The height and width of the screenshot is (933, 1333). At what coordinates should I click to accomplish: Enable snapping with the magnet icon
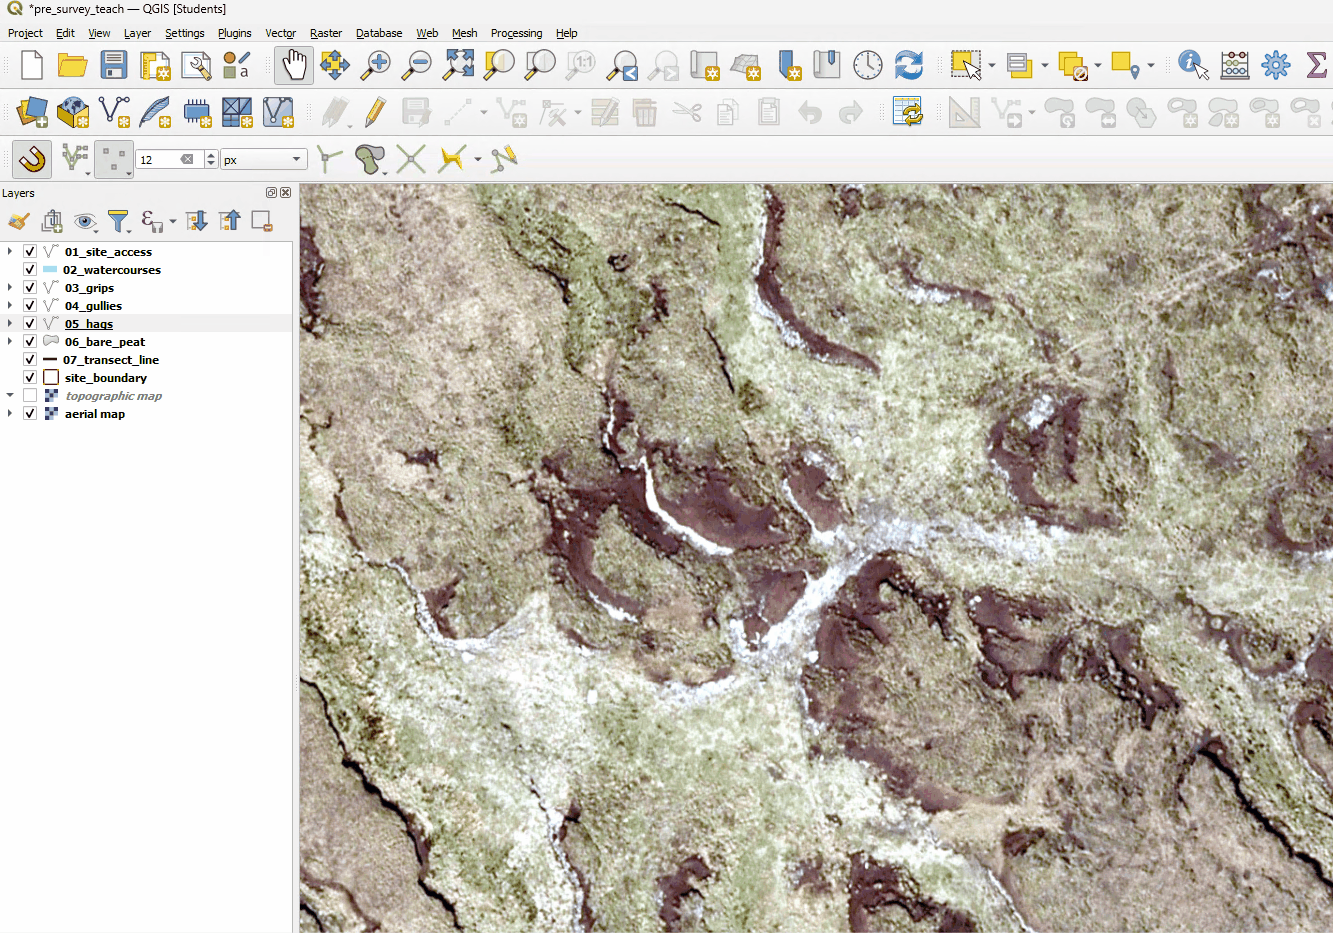[x=32, y=159]
